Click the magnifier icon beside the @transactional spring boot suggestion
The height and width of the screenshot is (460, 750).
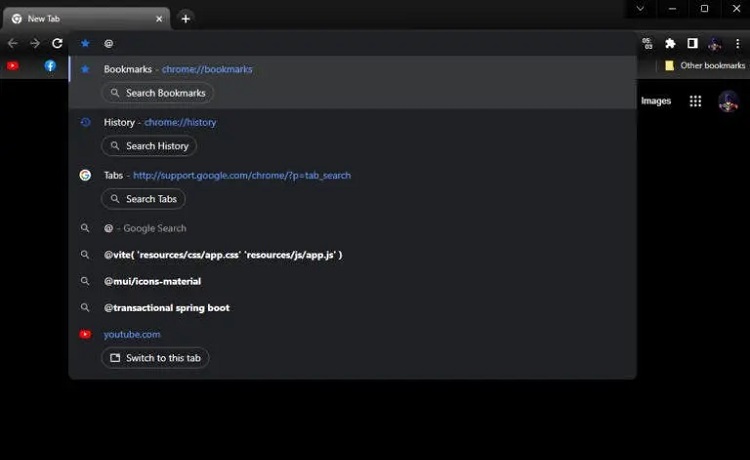(85, 308)
